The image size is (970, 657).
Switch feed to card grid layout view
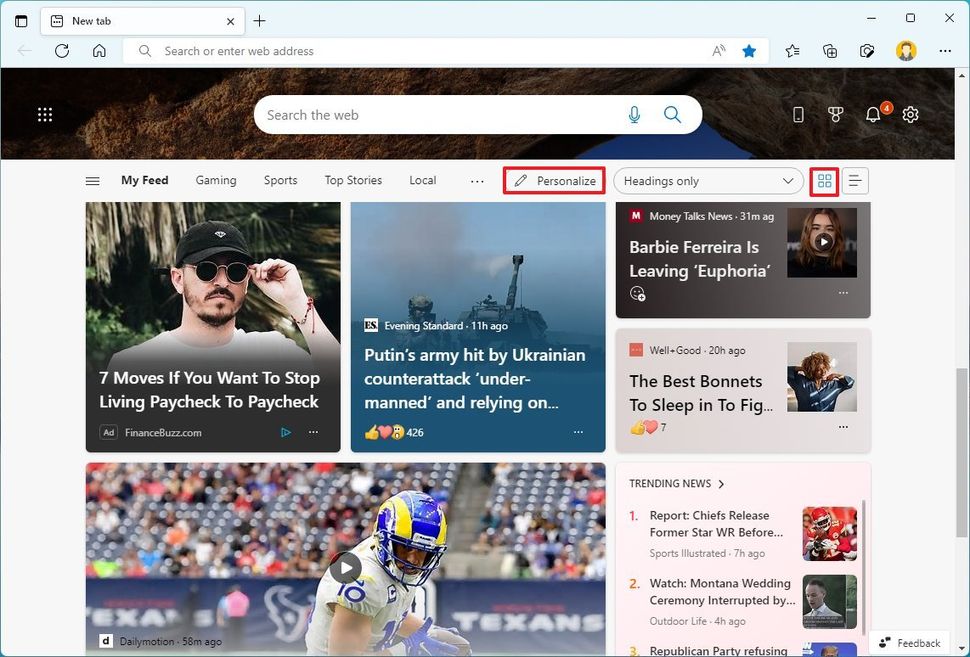click(x=823, y=181)
